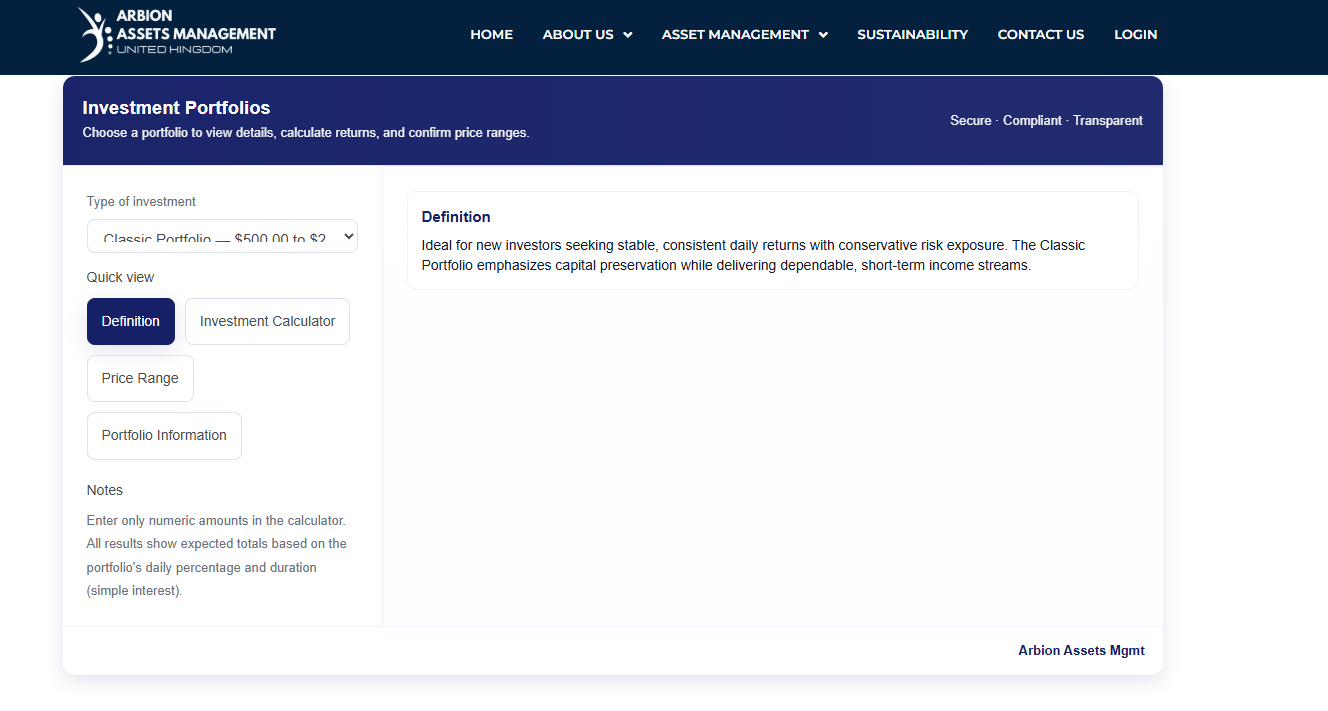Click the Arbion Assets Mgmt footer text
1328x711 pixels.
1081,650
